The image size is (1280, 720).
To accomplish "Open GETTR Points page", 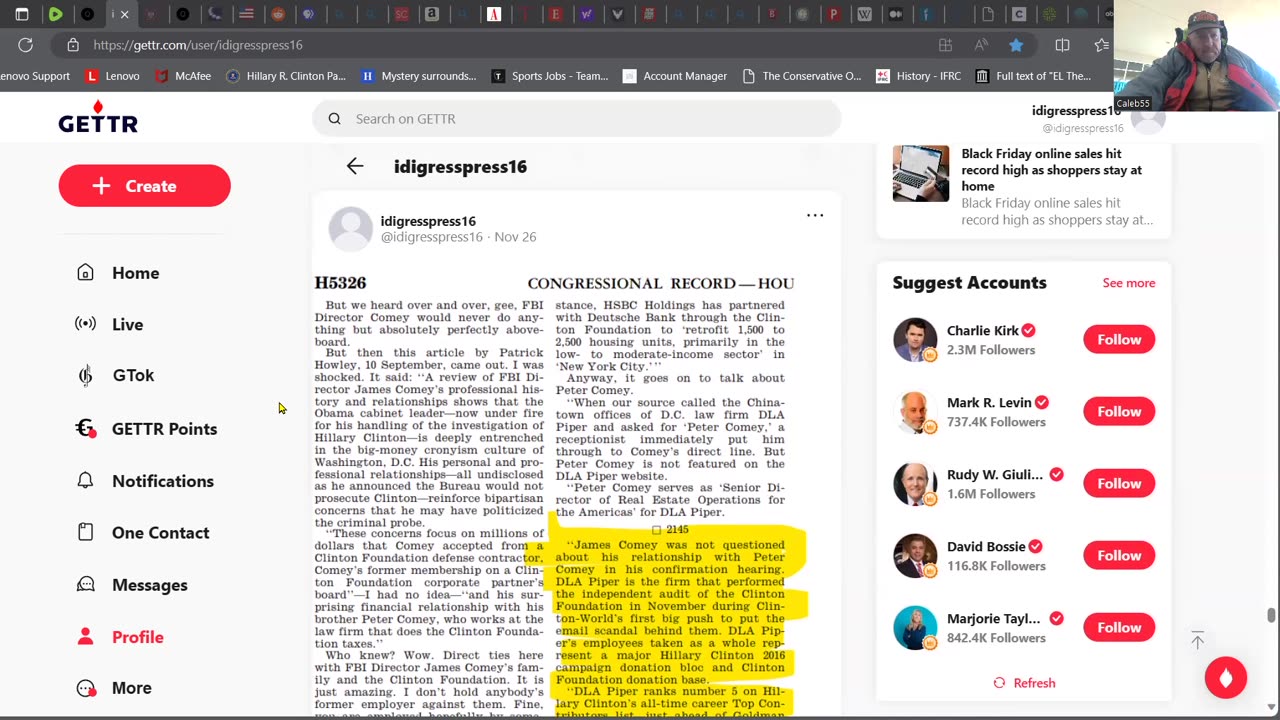I will pos(147,428).
